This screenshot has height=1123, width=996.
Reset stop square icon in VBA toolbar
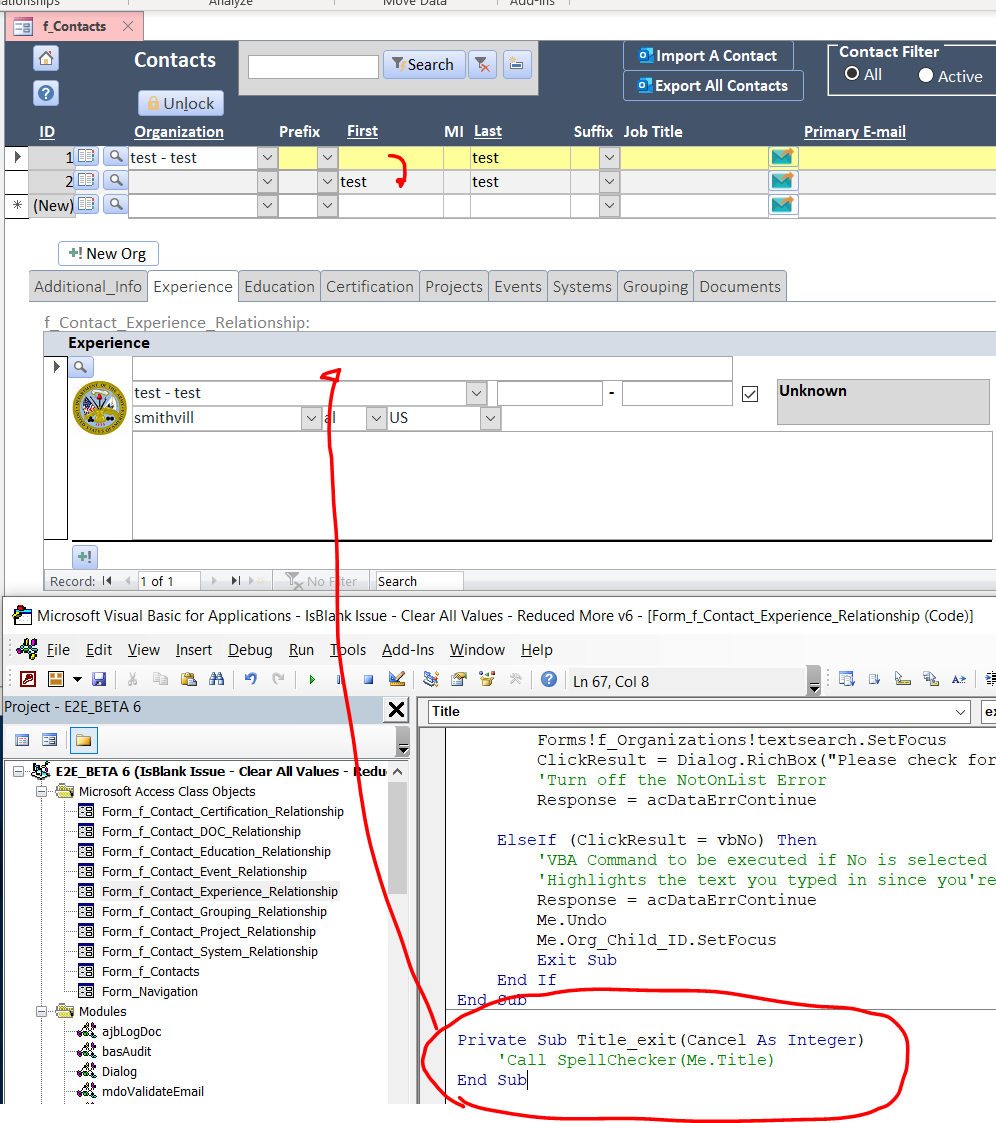click(x=368, y=680)
